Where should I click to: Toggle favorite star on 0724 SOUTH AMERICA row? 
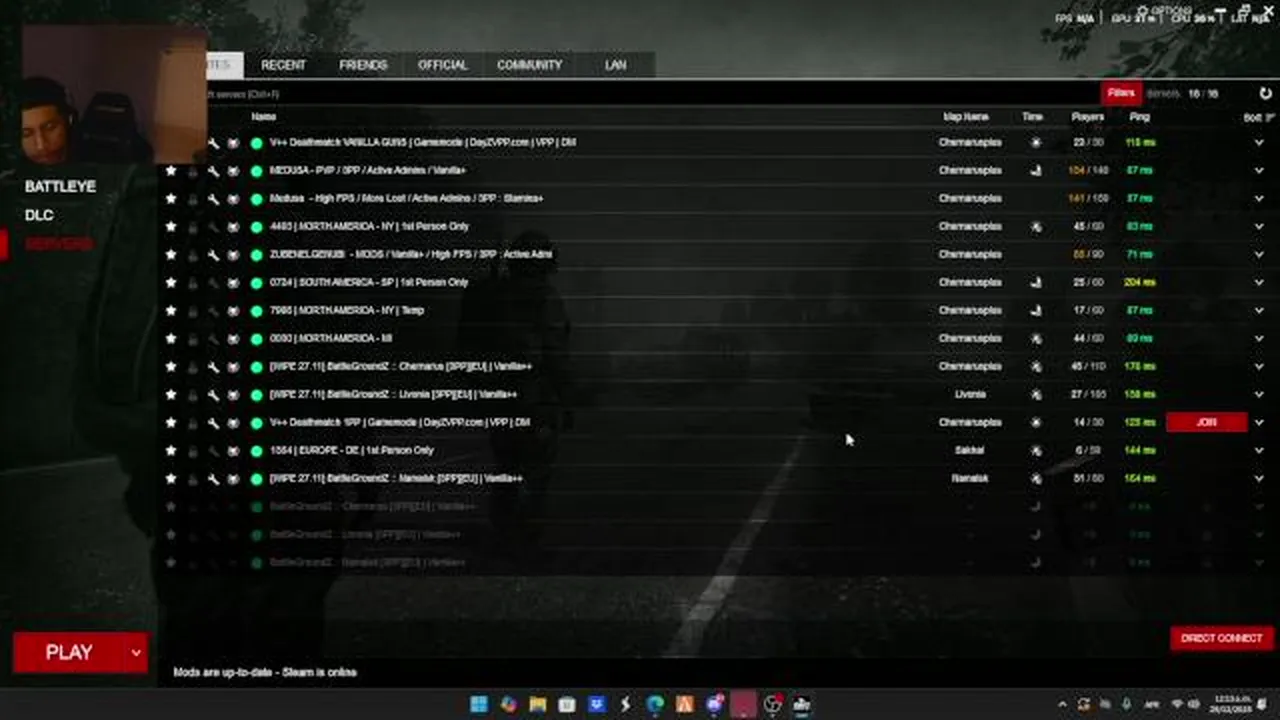[x=171, y=283]
